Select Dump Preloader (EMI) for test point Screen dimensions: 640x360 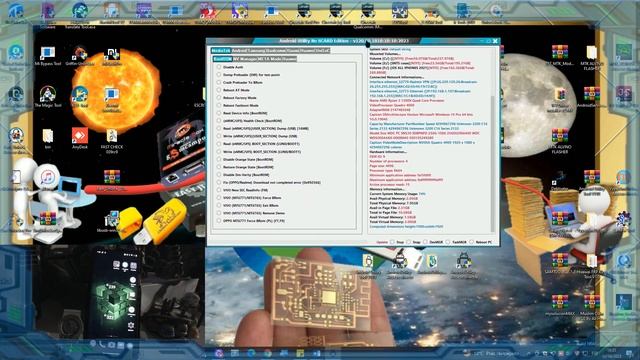point(249,75)
